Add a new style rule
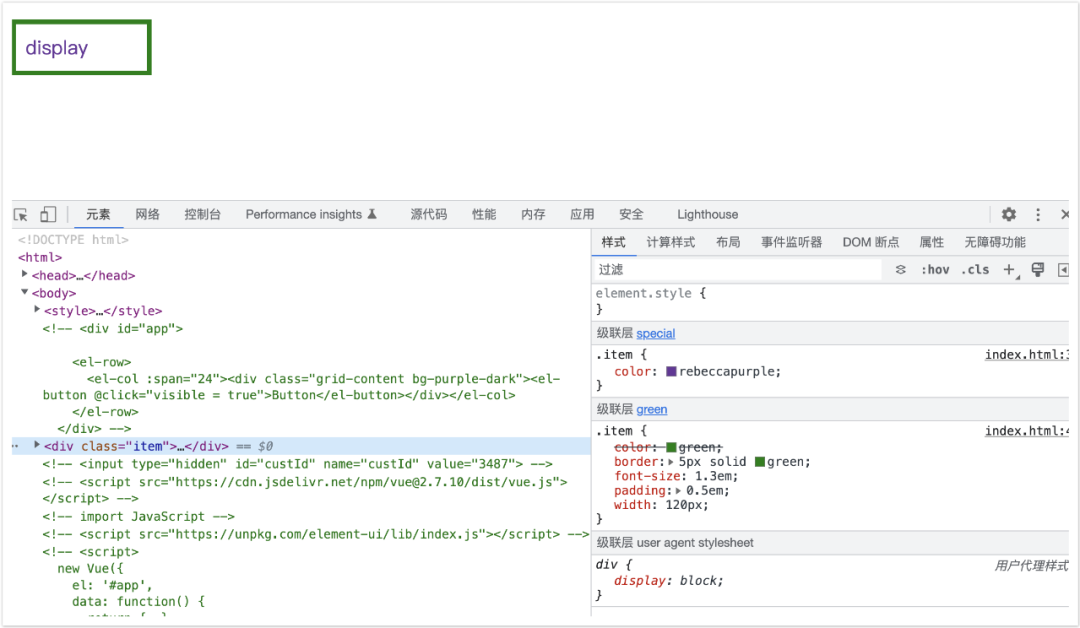Image resolution: width=1080 pixels, height=628 pixels. [1009, 270]
